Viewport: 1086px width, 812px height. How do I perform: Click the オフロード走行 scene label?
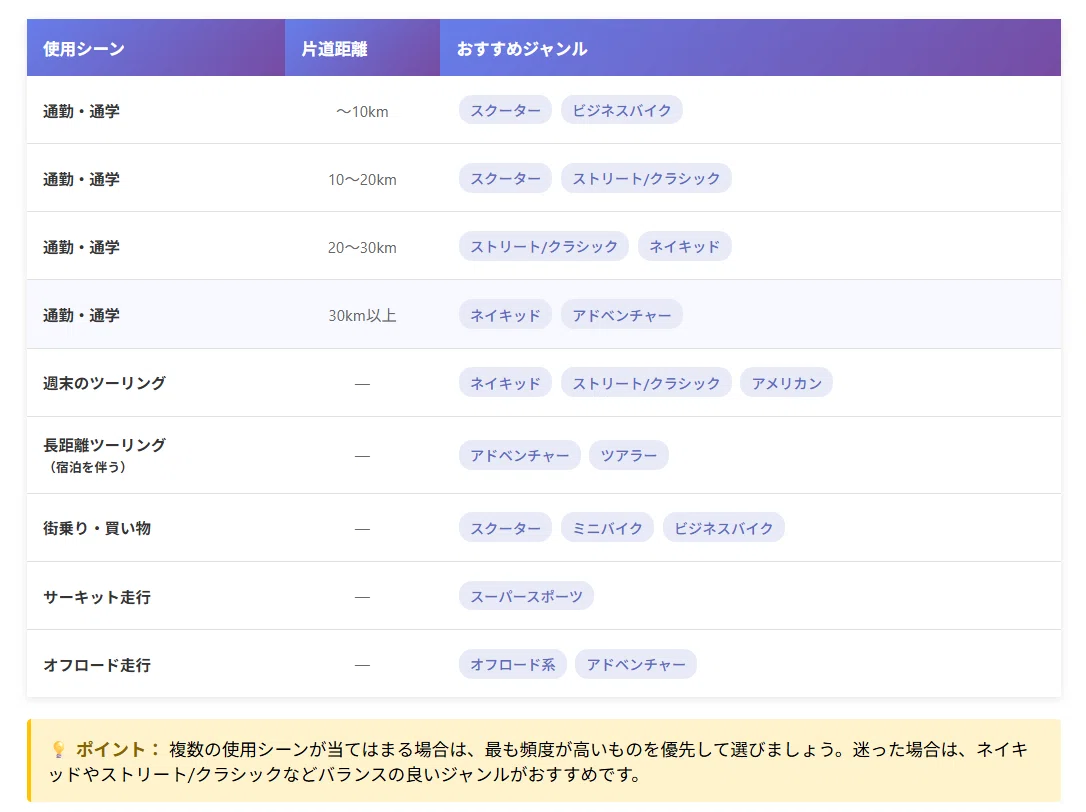[x=97, y=665]
